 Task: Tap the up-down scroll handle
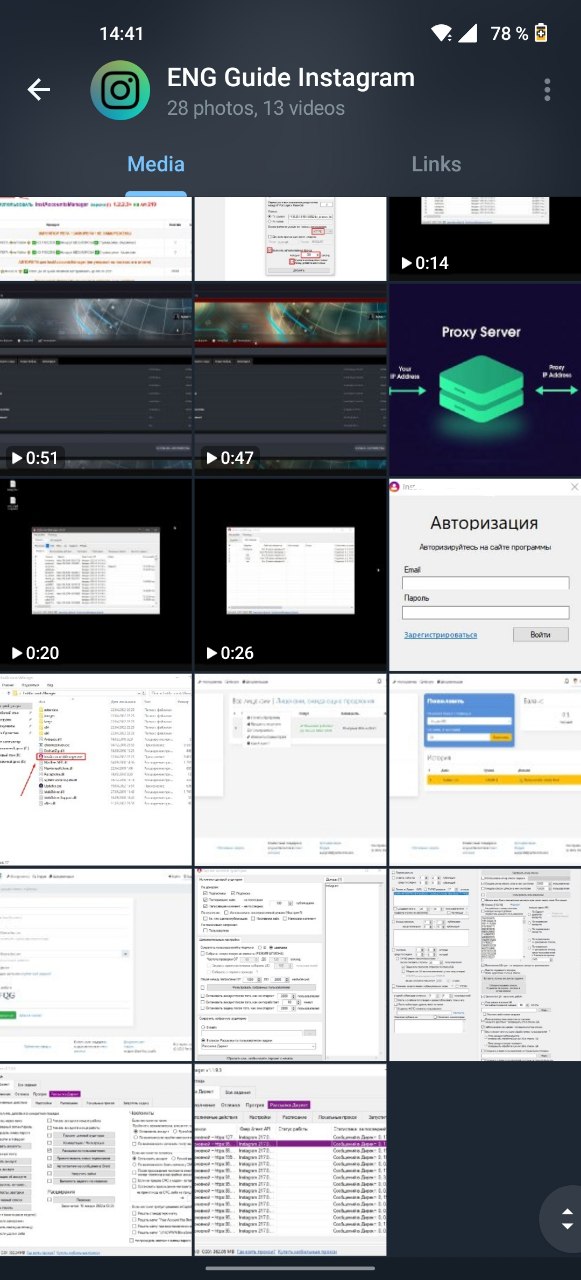click(566, 1217)
